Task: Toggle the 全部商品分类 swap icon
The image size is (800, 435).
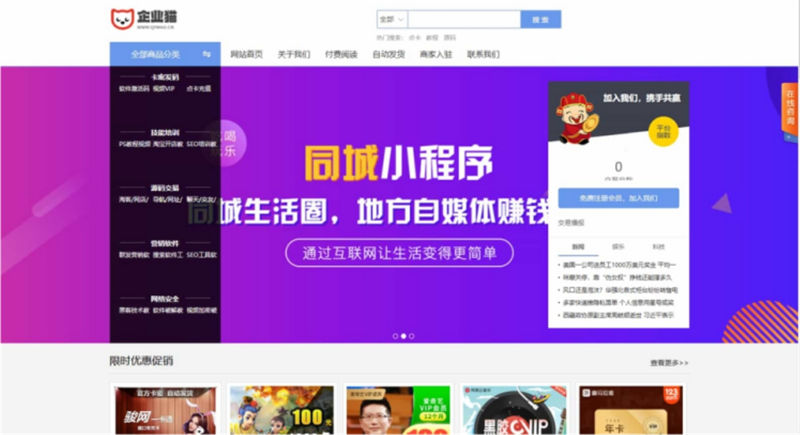Action: [x=206, y=54]
